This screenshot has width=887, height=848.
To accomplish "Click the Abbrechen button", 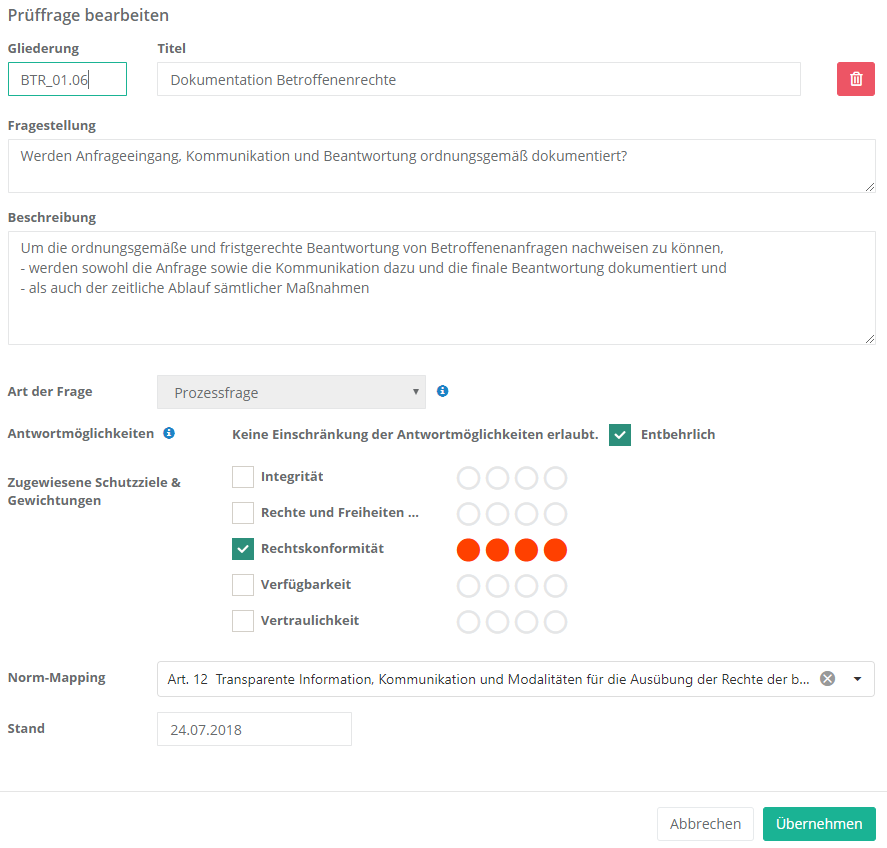I will (x=705, y=824).
